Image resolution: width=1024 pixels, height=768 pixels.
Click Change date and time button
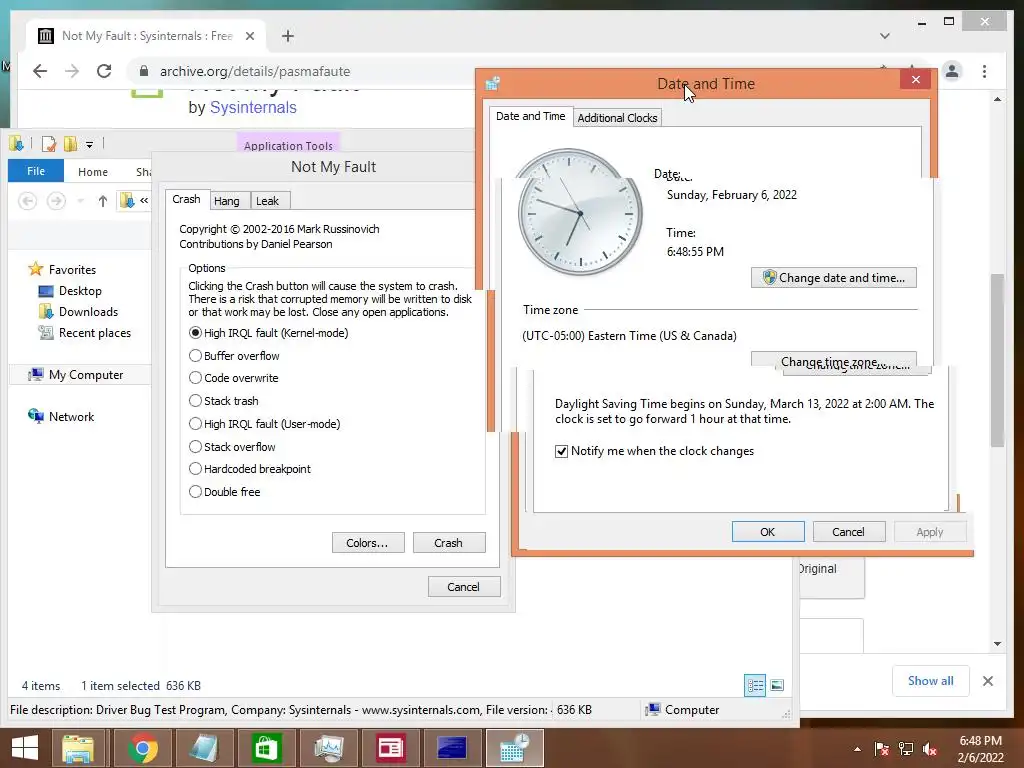point(833,278)
